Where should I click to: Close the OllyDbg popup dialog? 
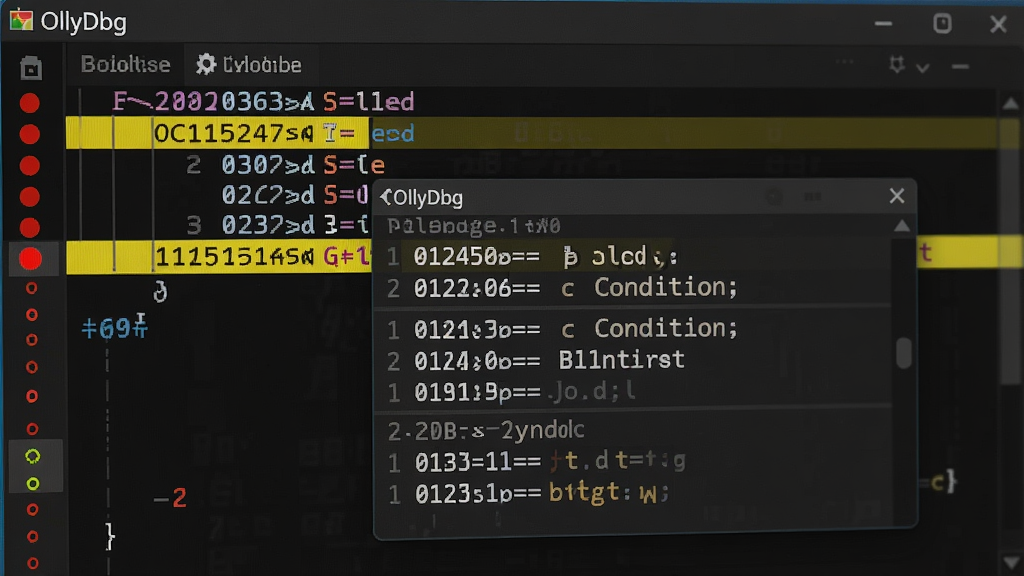click(897, 196)
